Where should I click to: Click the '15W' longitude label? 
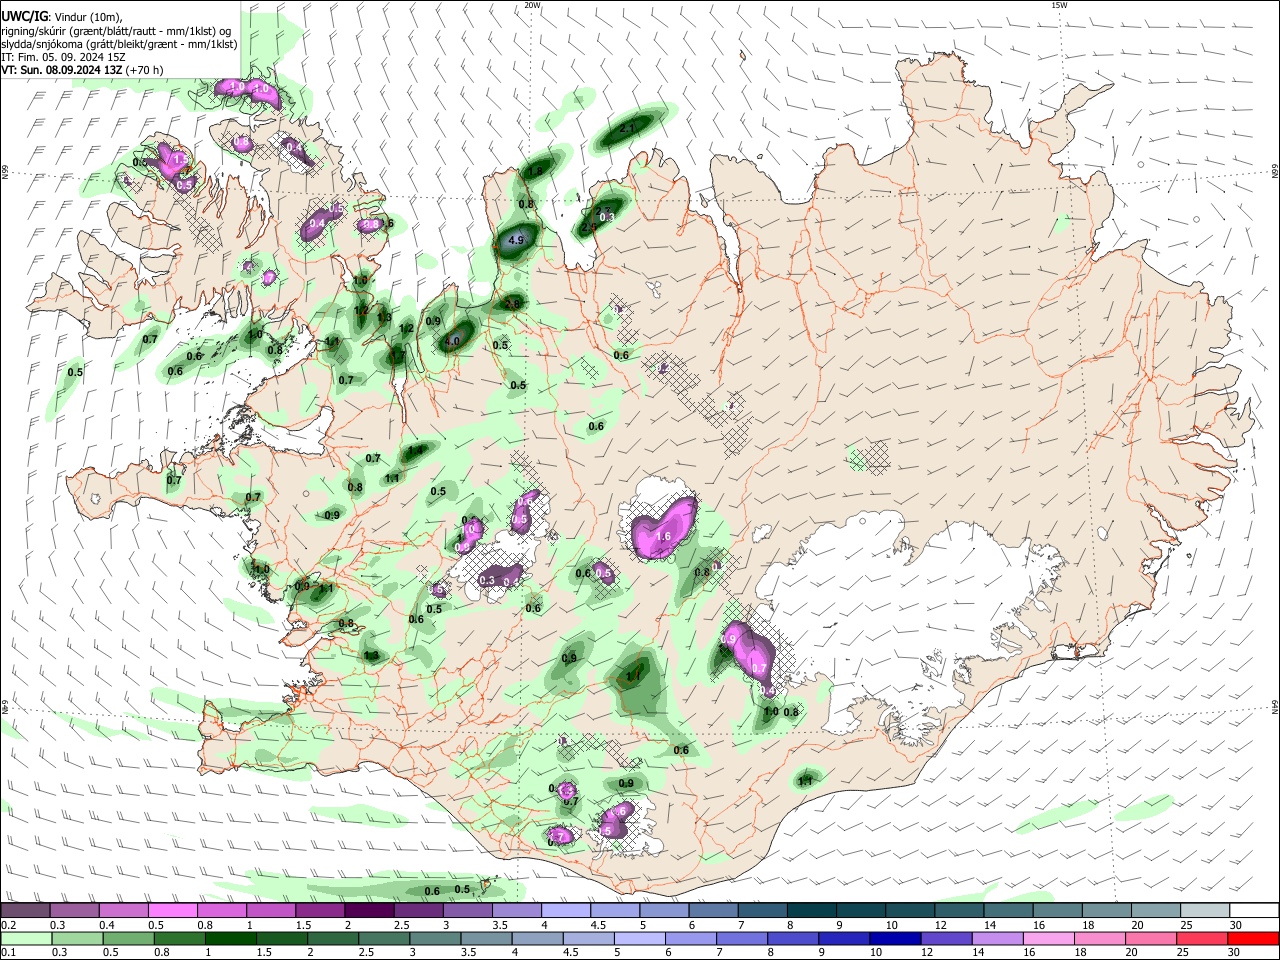[x=1060, y=5]
